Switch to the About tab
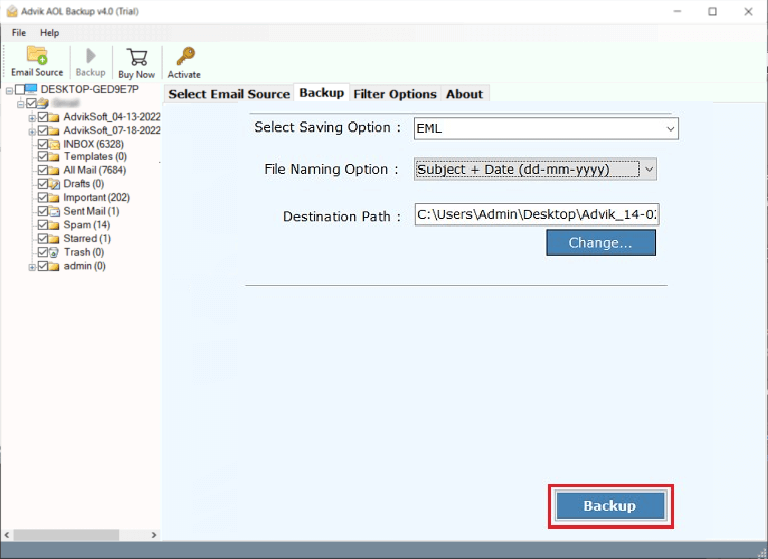This screenshot has width=768, height=559. 464,94
